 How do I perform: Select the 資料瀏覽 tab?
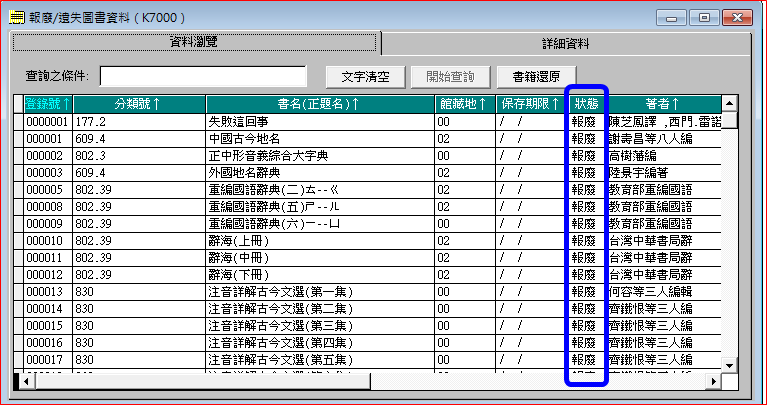coord(194,42)
